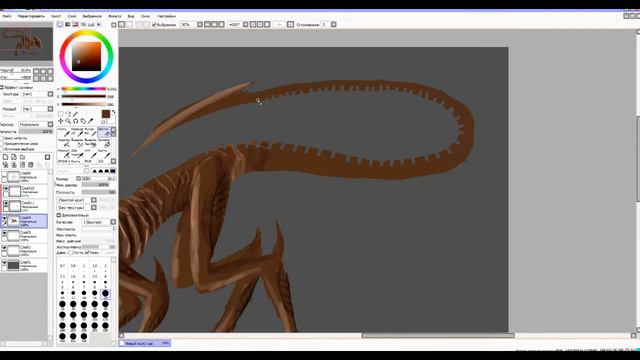
Task: Click the swap foreground/background colors arrow
Action: (113, 112)
